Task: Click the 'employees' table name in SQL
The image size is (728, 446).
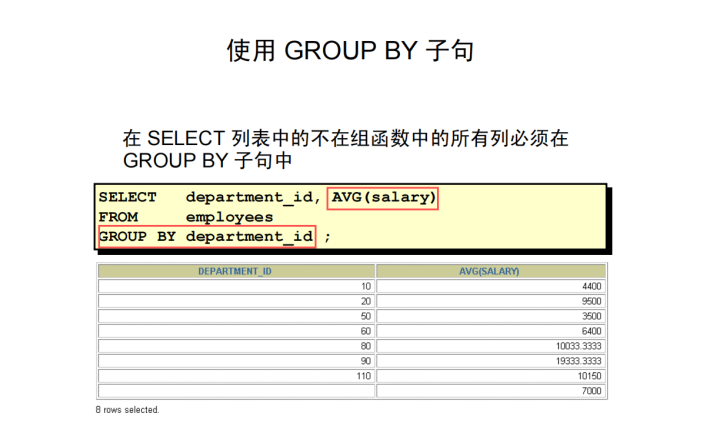Action: pos(229,217)
